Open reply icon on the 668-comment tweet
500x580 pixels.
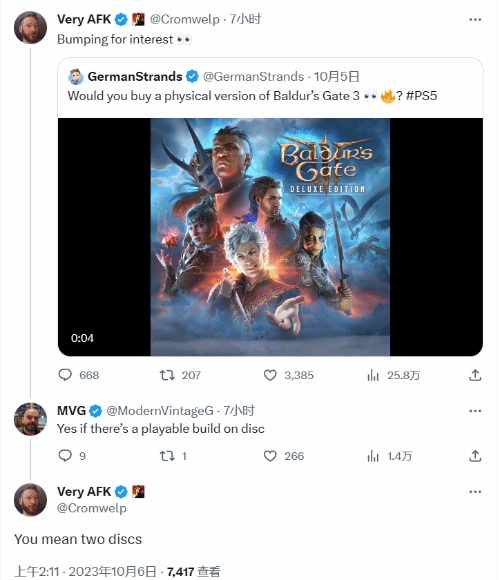click(x=65, y=375)
